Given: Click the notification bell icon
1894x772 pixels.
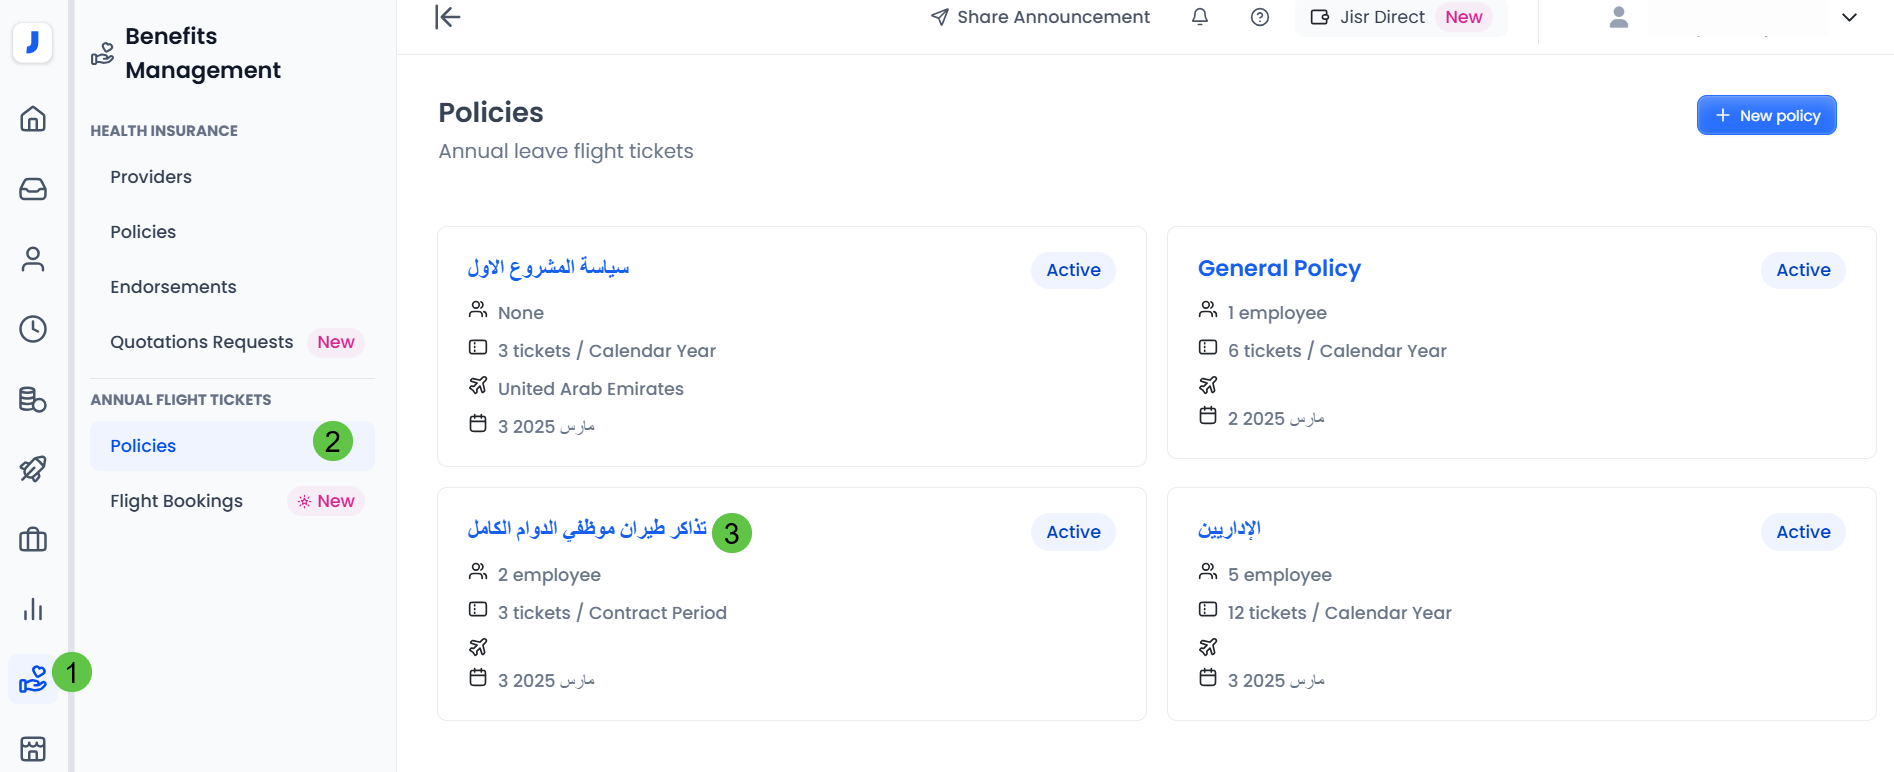Looking at the screenshot, I should [1200, 17].
